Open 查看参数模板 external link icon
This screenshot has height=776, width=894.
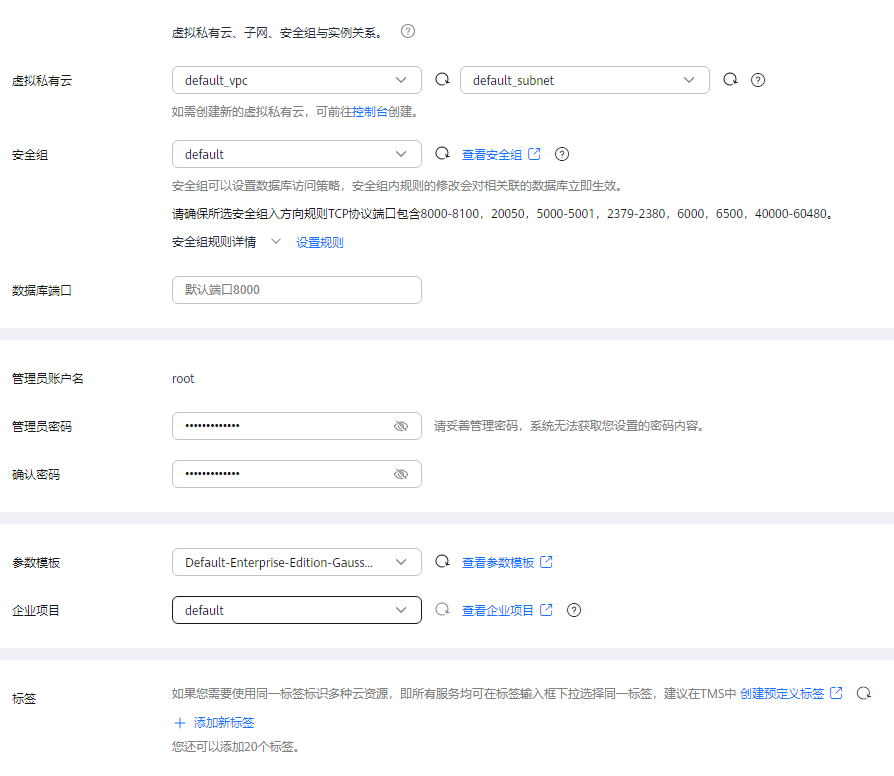point(546,562)
